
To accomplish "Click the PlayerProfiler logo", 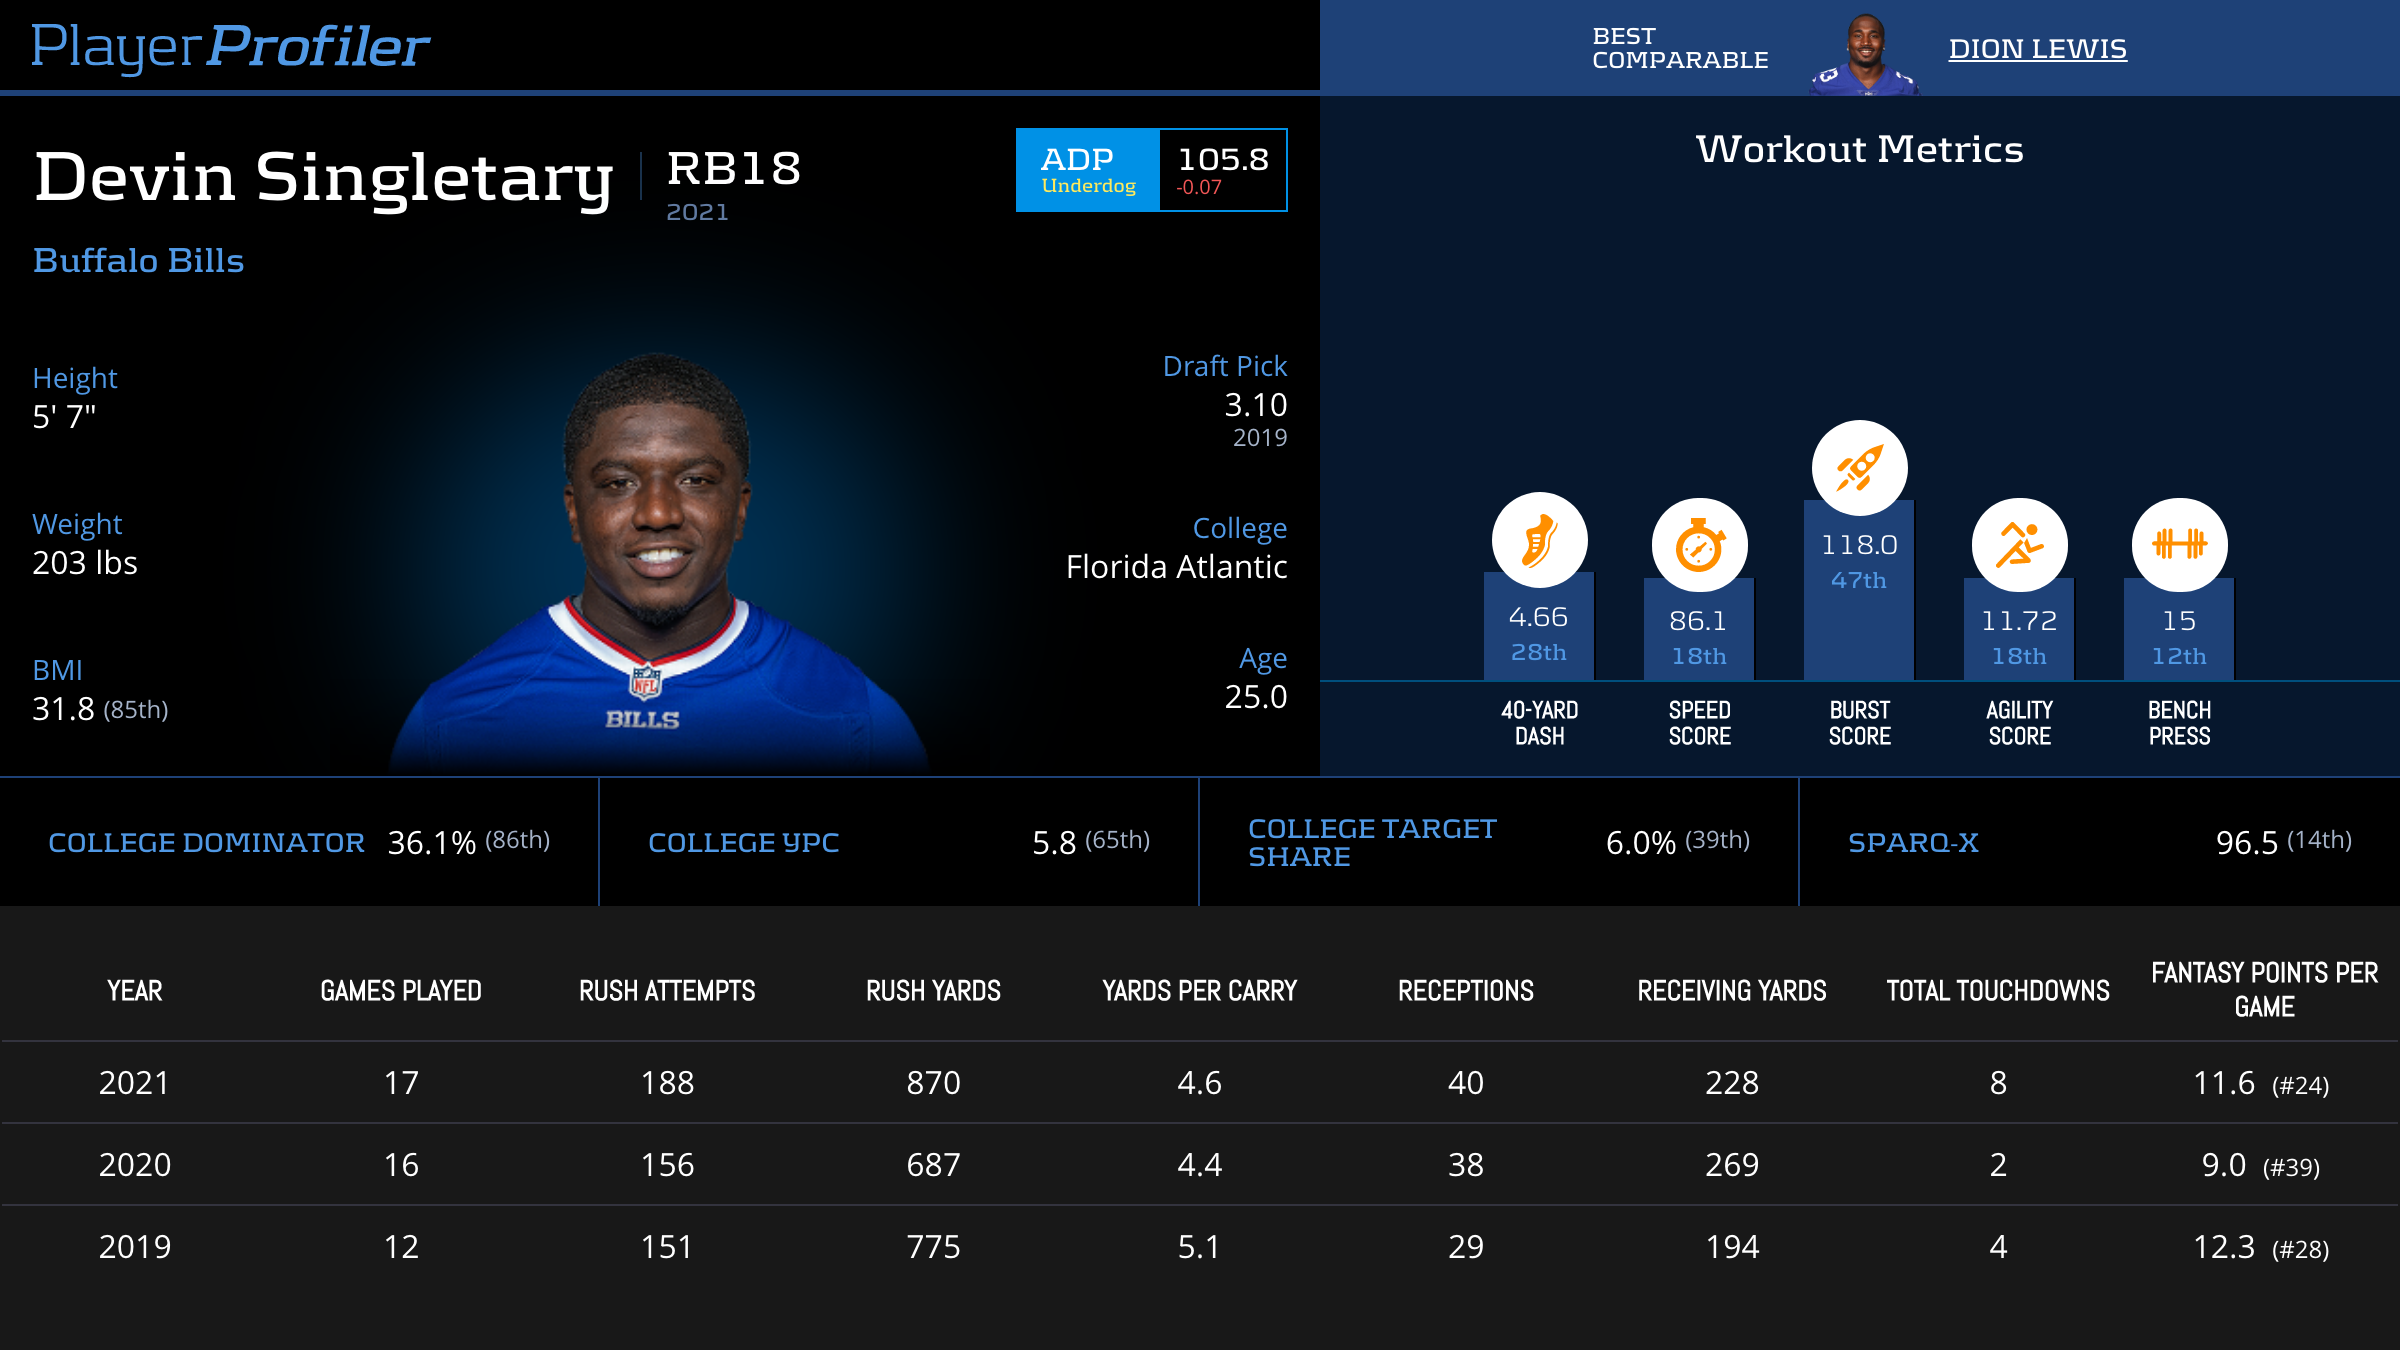I will (230, 46).
